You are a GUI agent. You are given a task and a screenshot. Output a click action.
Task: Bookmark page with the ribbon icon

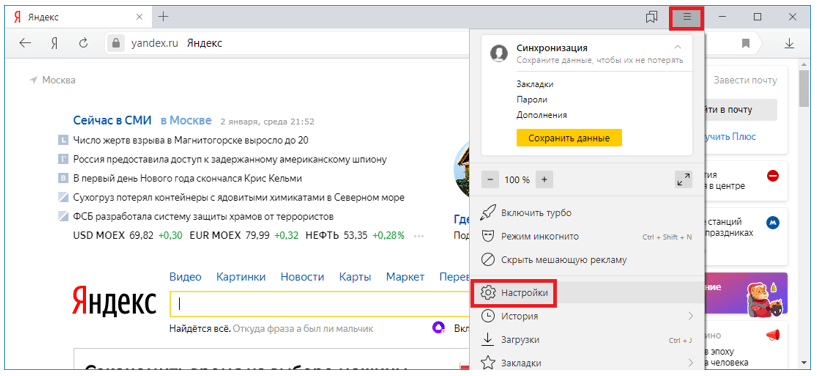tap(746, 43)
